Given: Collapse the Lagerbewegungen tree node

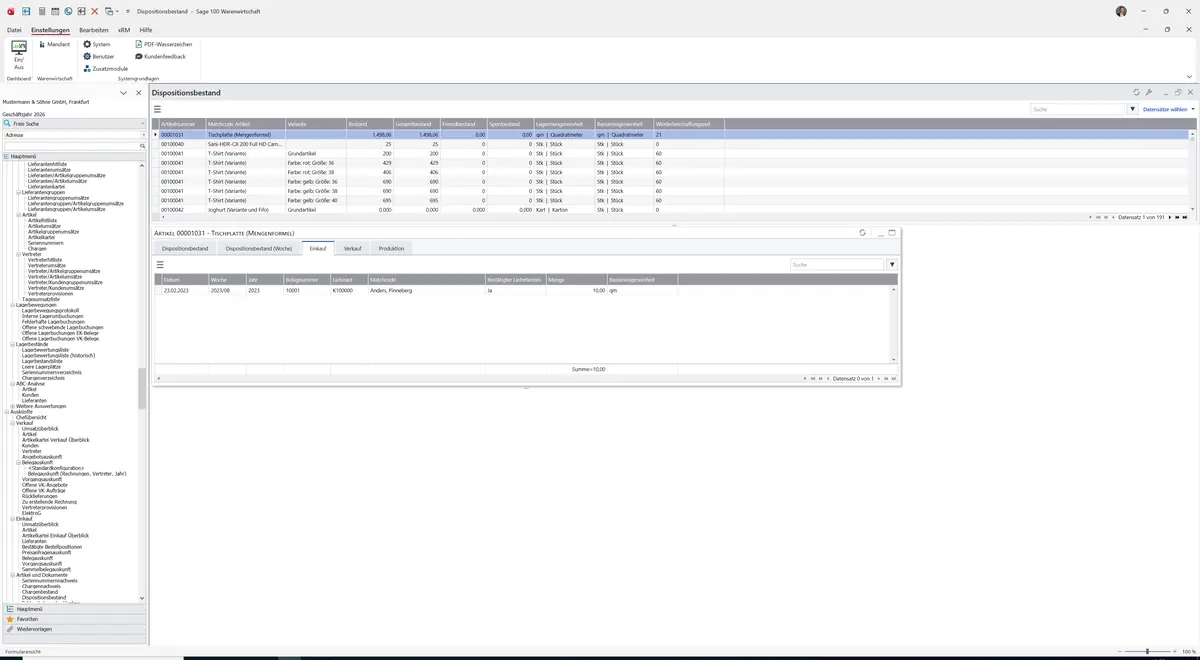Looking at the screenshot, I should [x=13, y=305].
